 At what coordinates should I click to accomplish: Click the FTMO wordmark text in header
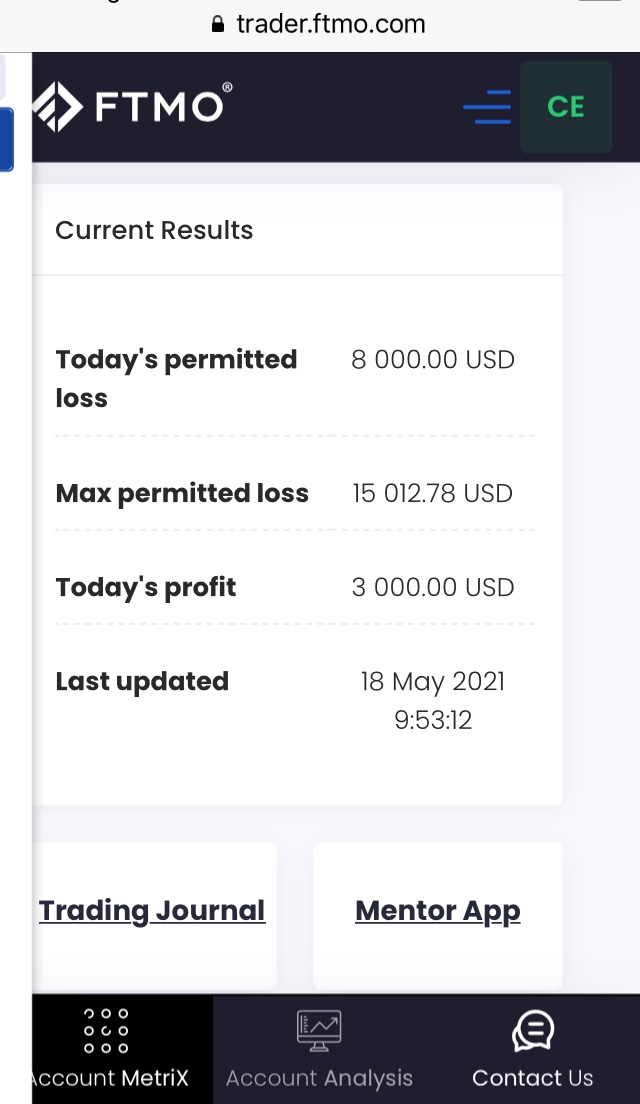tap(160, 106)
